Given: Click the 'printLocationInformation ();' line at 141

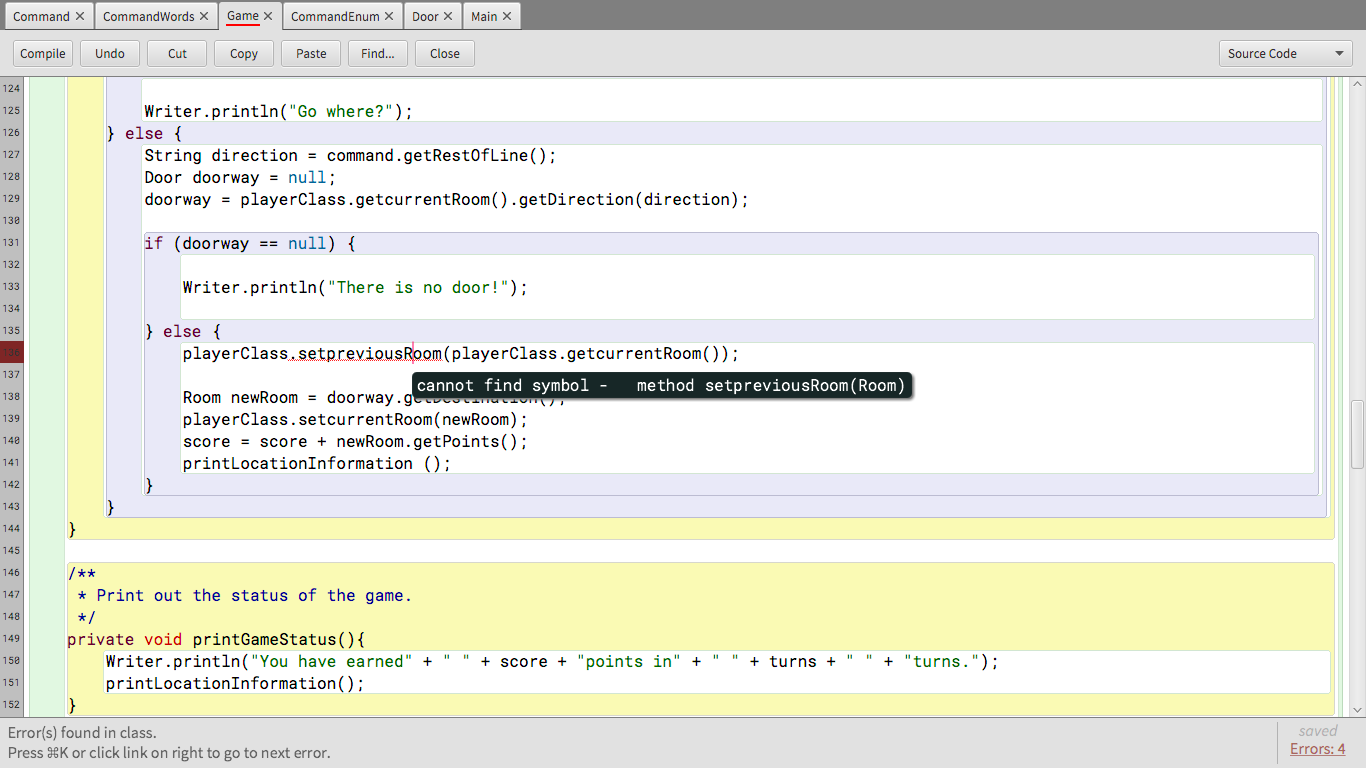Looking at the screenshot, I should coord(317,463).
